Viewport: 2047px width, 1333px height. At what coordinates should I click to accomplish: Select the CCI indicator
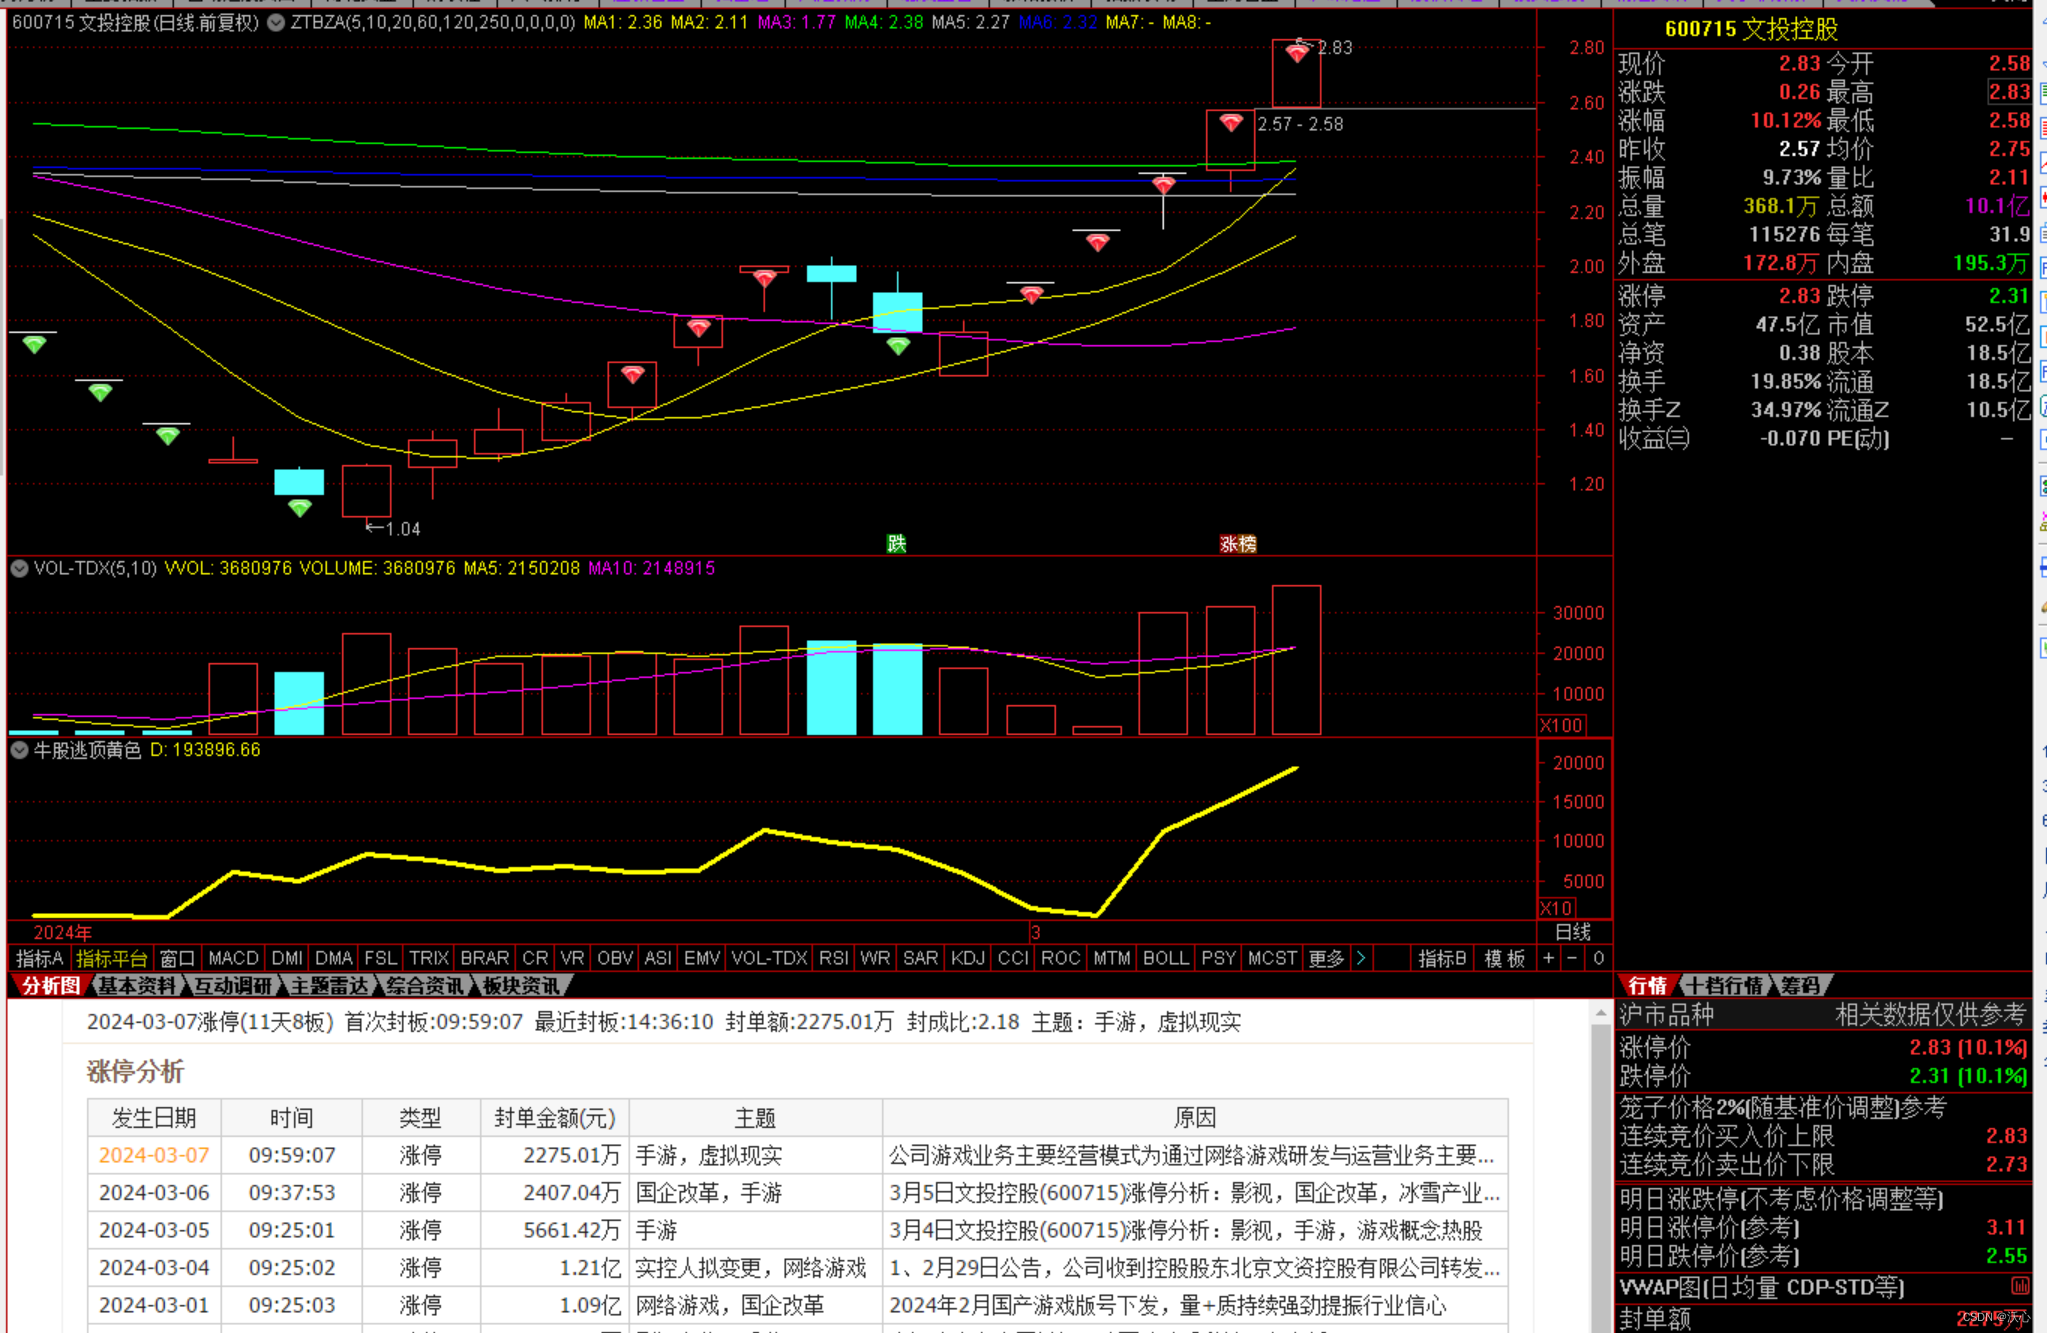pos(1013,958)
